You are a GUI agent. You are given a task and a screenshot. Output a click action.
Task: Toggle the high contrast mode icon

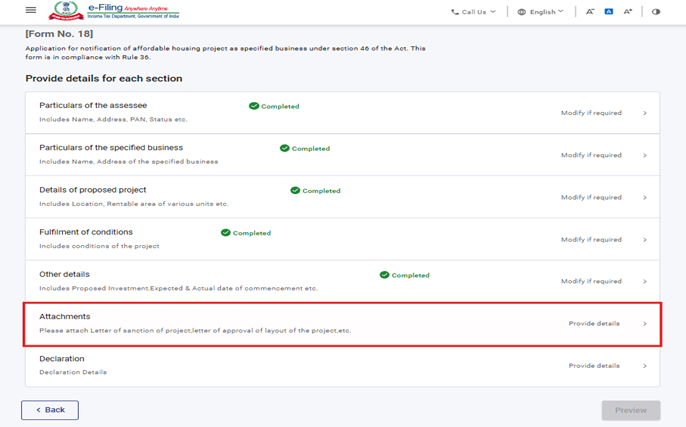point(656,12)
